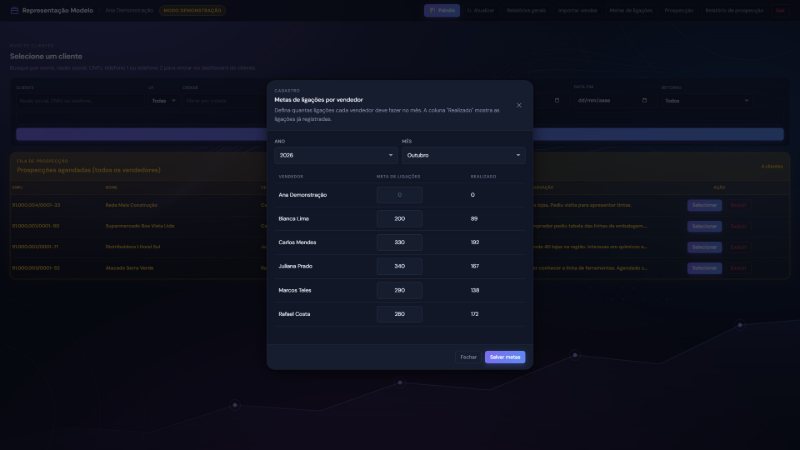Open the calendar icon of the Data fim field
800x450 pixels.
tap(644, 101)
